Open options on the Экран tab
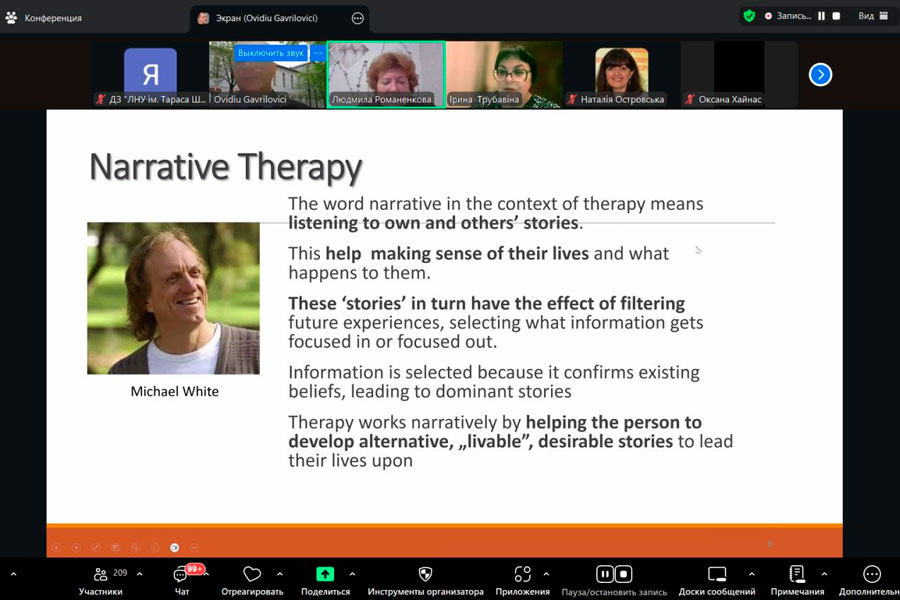 [357, 18]
